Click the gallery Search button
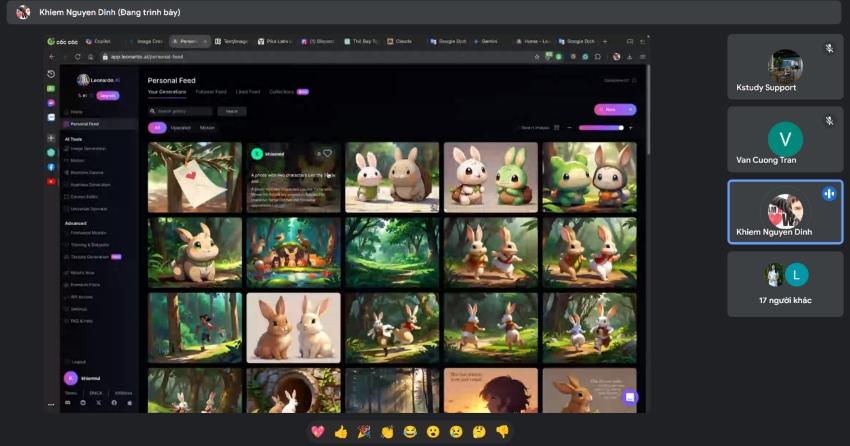850x446 pixels. point(231,111)
